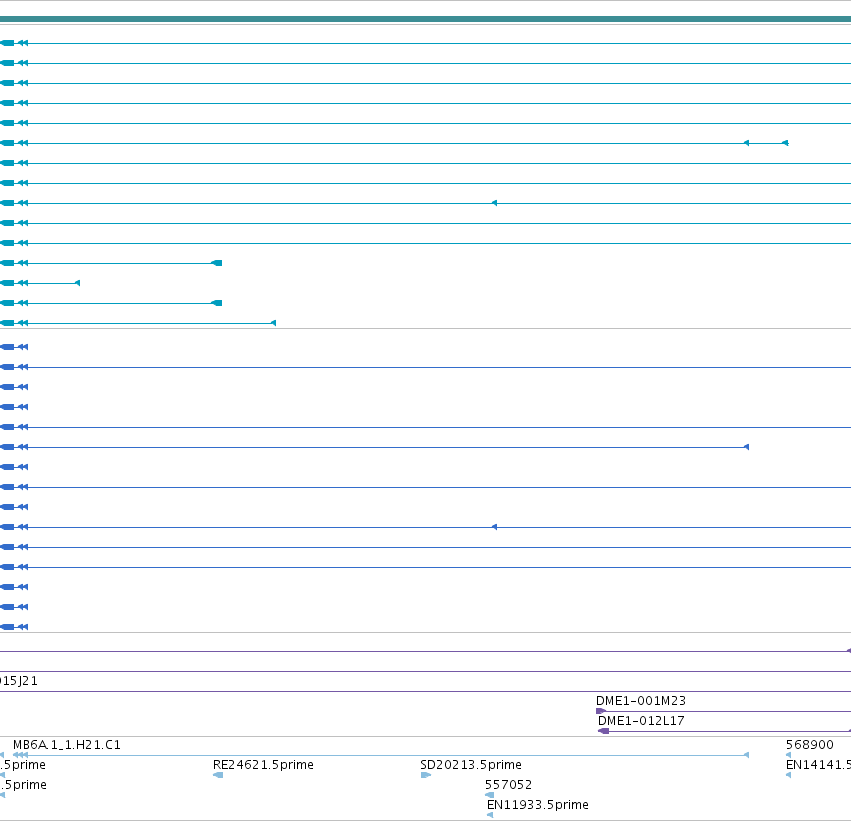Click the mid-line exon arrowhead on blue transcript
The height and width of the screenshot is (821, 851).
(x=494, y=527)
